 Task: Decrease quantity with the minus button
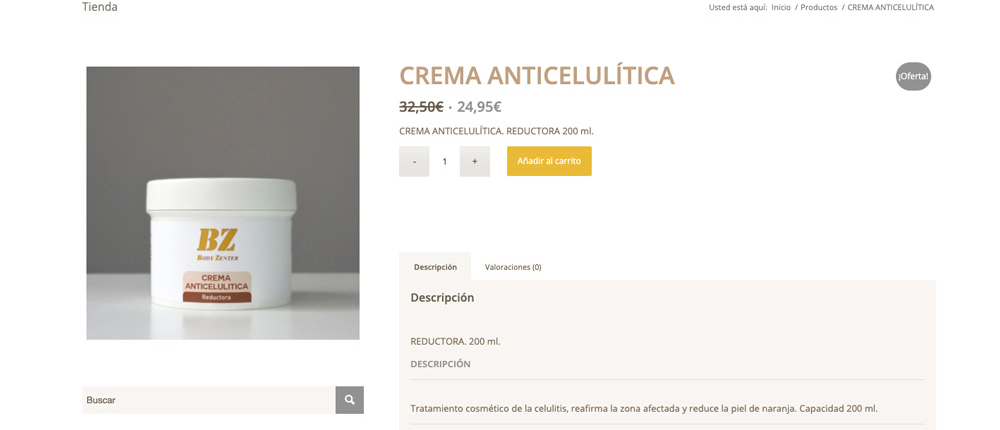point(414,161)
